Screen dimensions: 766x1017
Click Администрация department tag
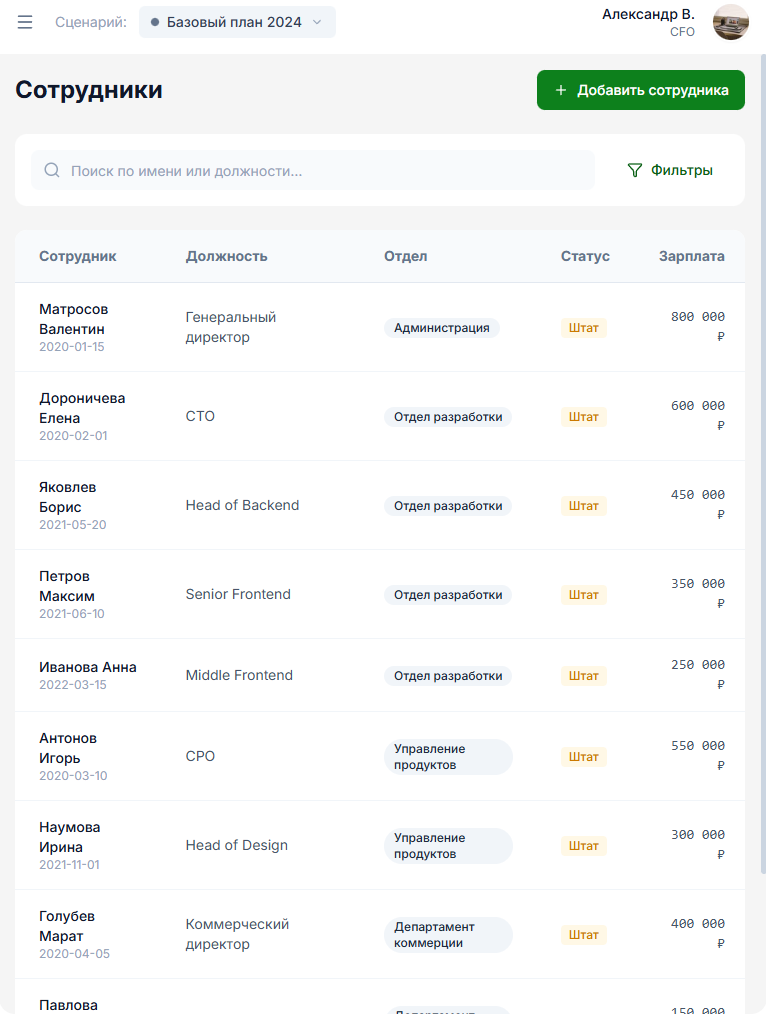(441, 328)
